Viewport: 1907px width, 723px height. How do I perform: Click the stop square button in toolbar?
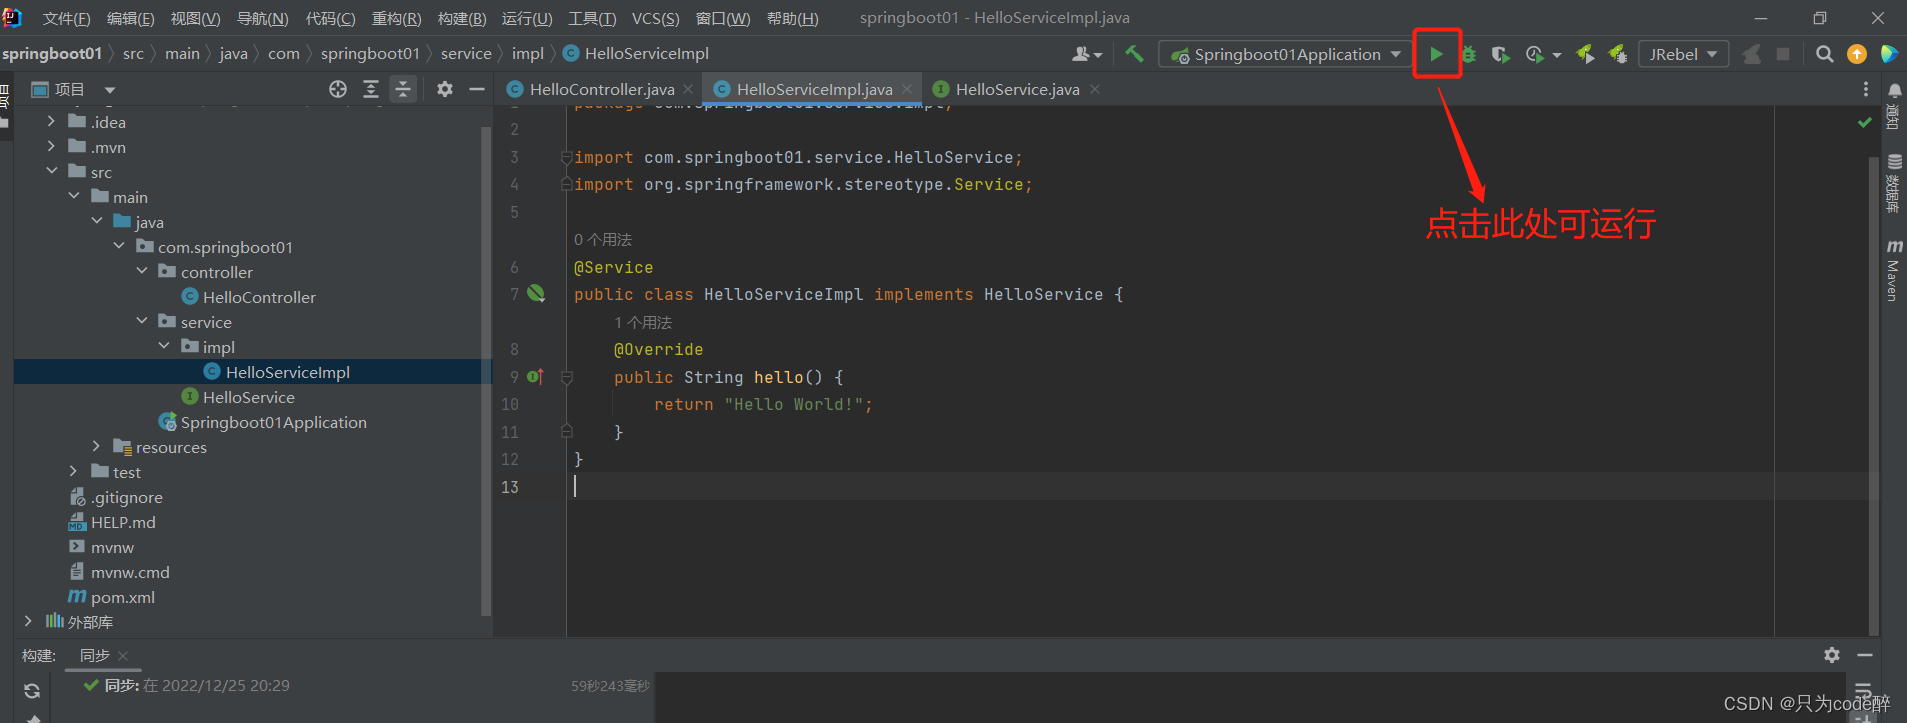(1783, 54)
